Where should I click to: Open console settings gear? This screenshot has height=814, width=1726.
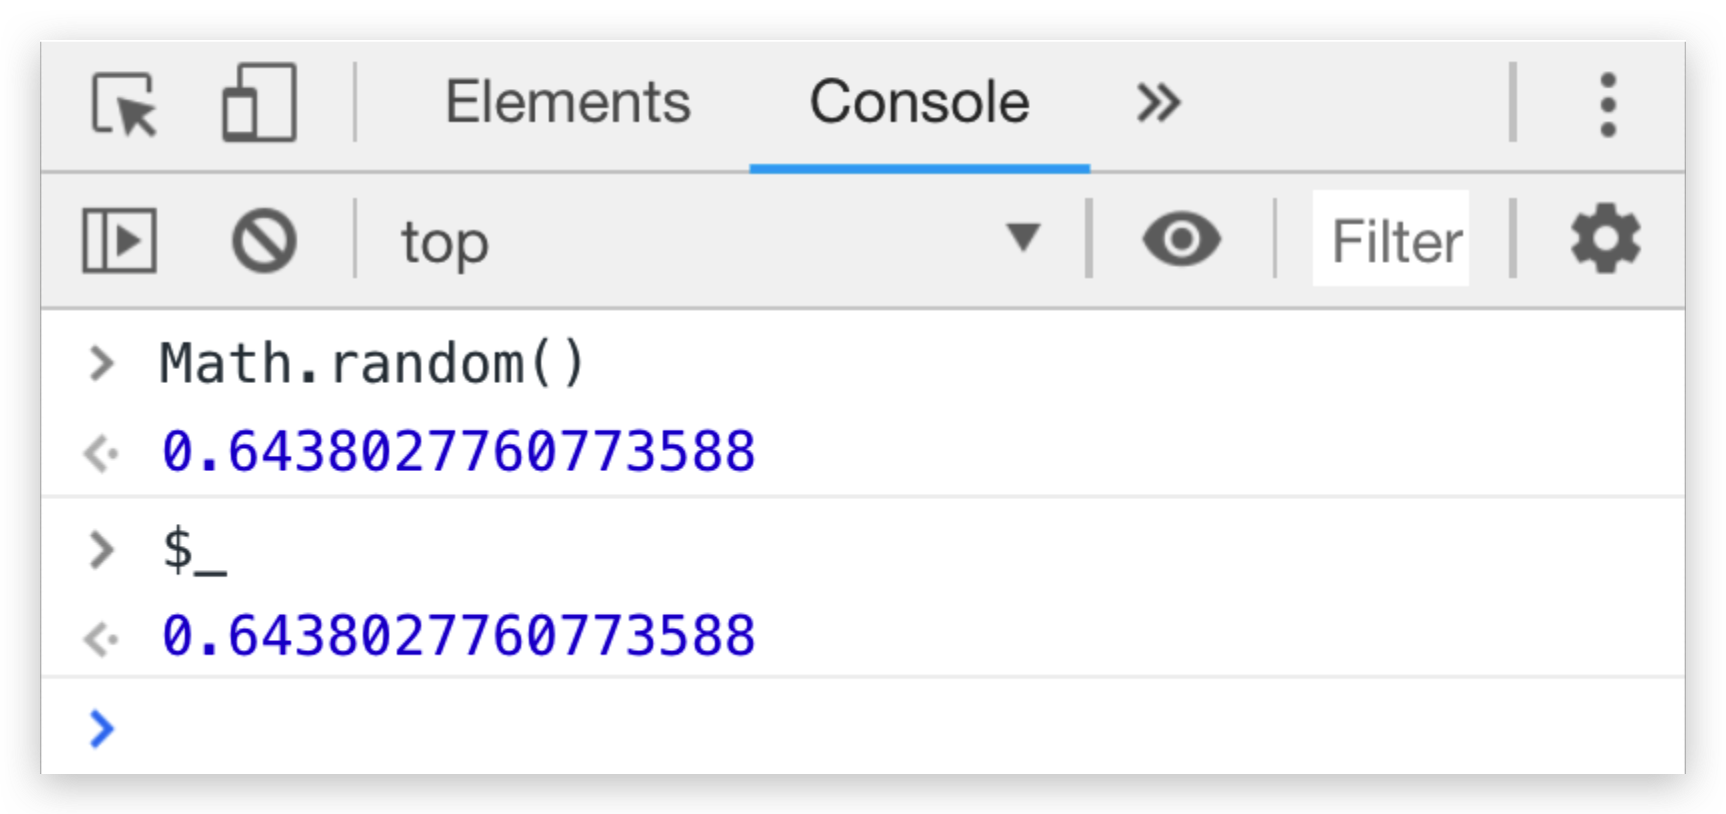(1605, 240)
